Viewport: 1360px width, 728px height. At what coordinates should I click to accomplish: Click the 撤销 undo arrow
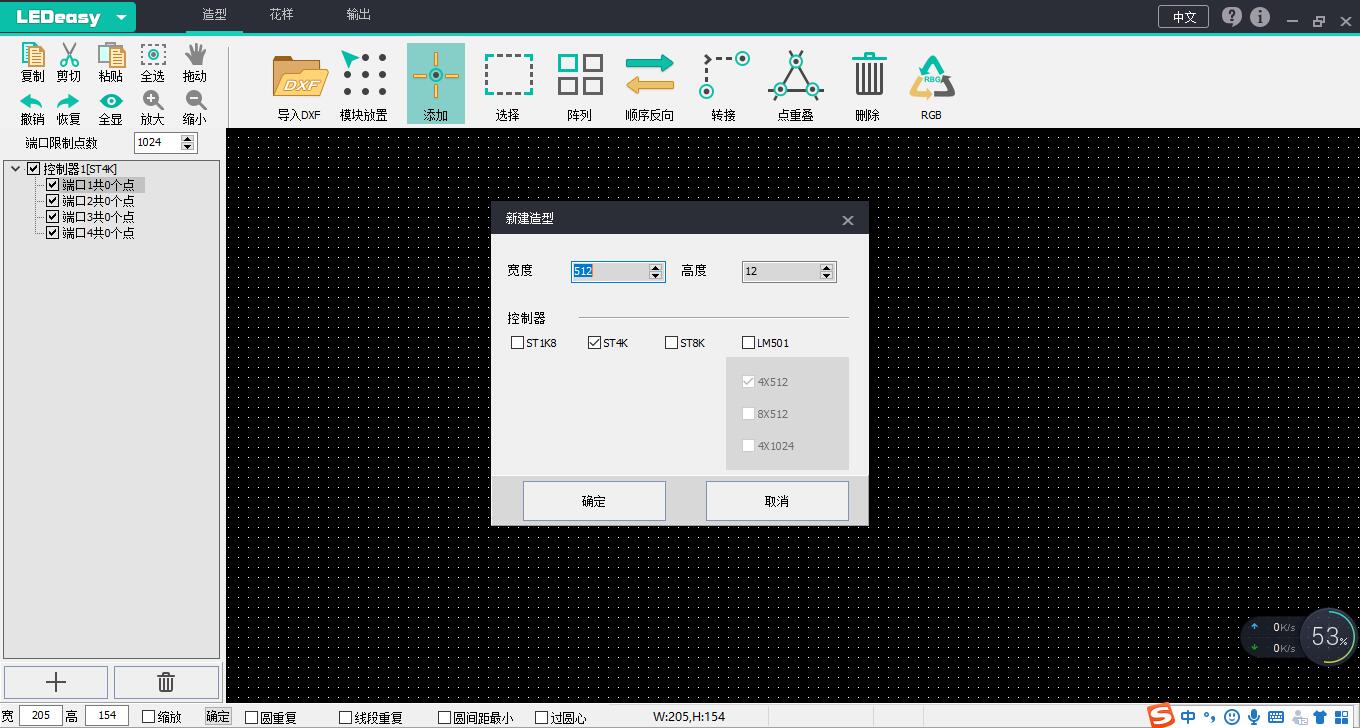click(32, 101)
